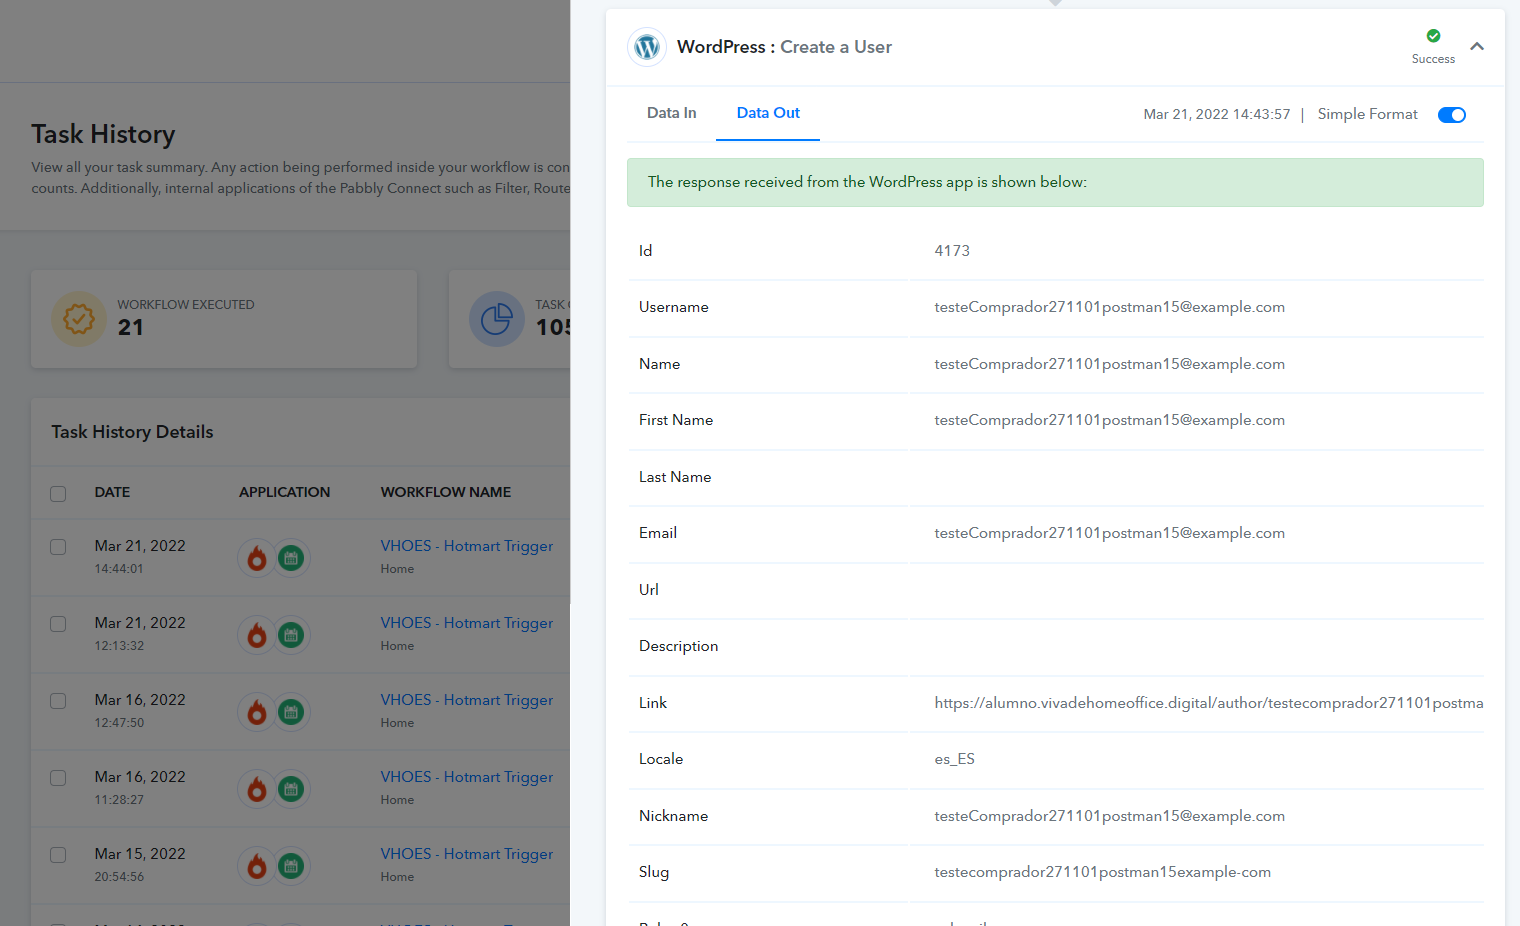1520x926 pixels.
Task: Click the green app icon in 12:47:50 row
Action: pyautogui.click(x=291, y=712)
